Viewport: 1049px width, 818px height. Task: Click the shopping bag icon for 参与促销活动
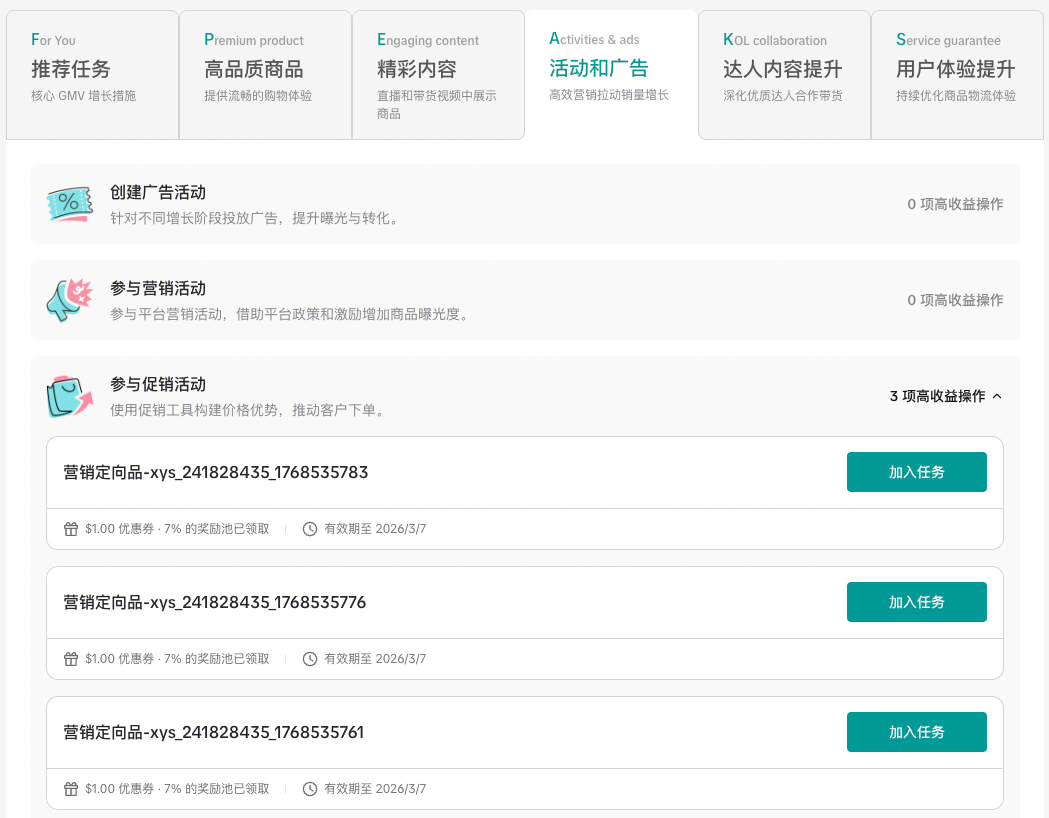tap(69, 396)
